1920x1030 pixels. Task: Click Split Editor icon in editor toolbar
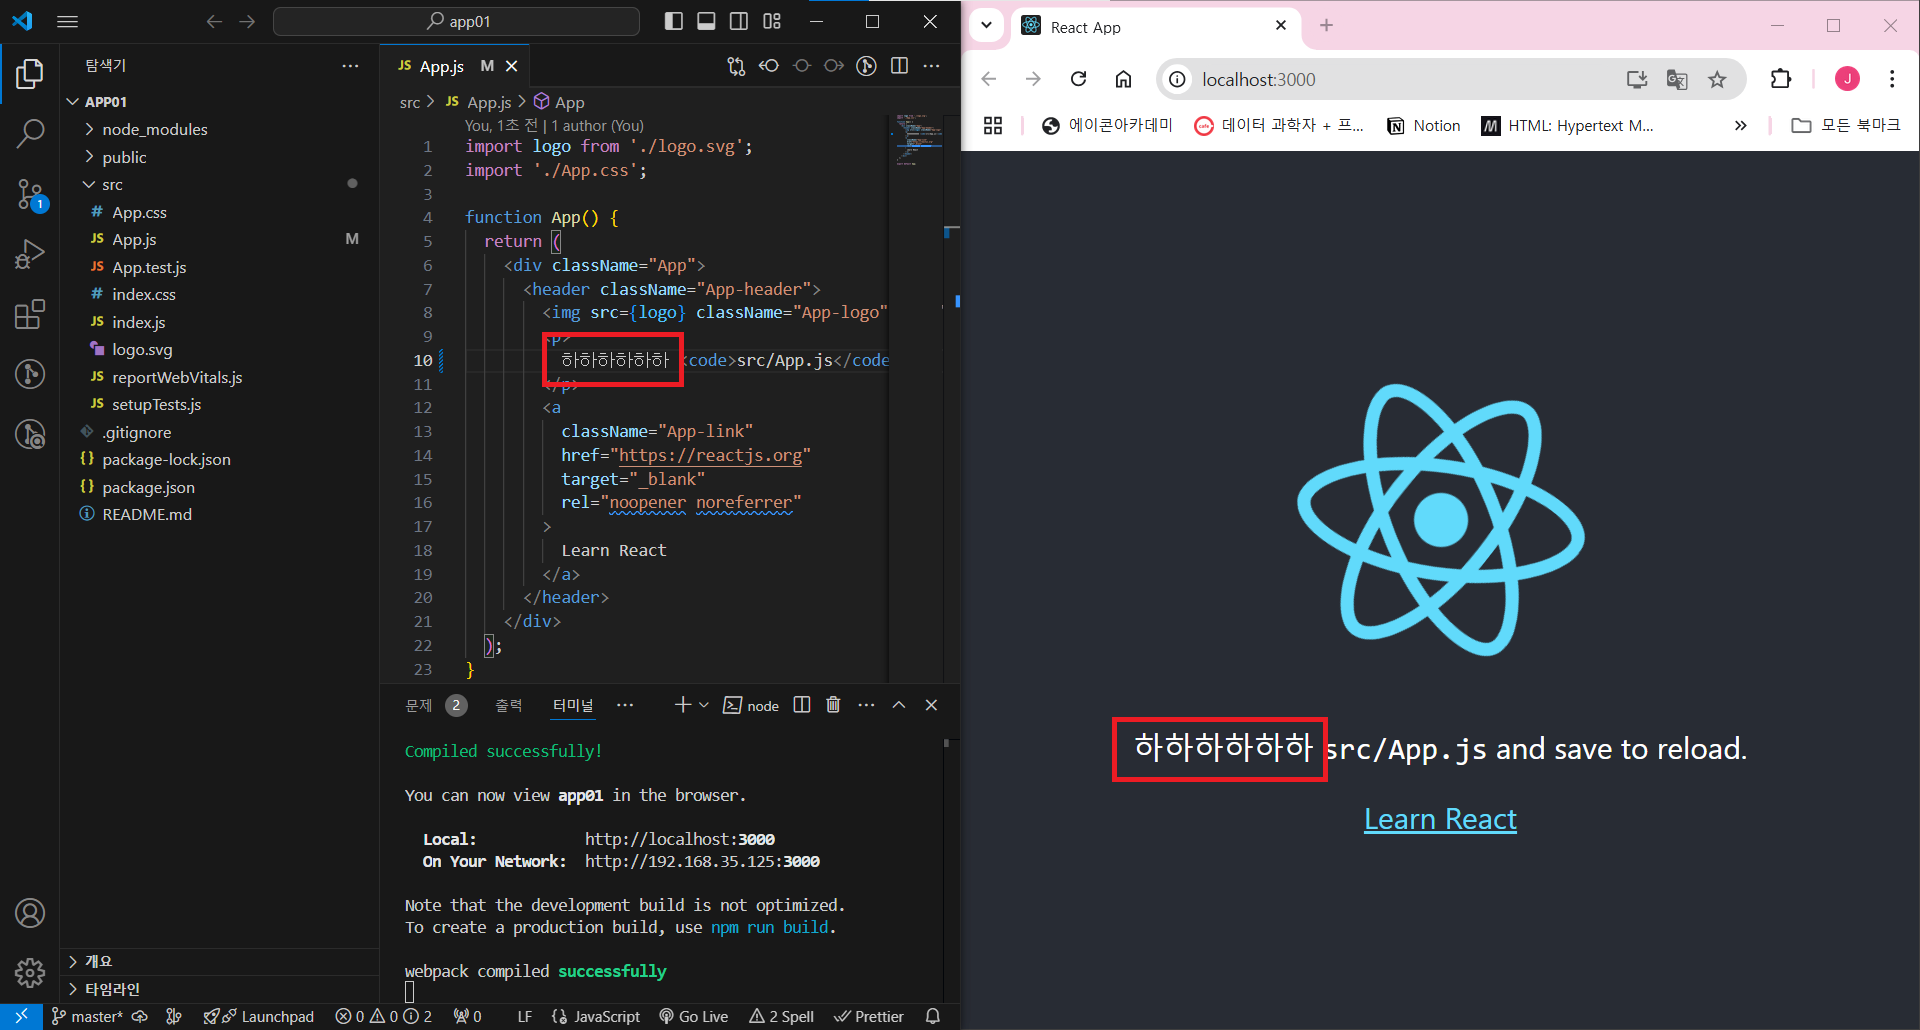click(899, 66)
